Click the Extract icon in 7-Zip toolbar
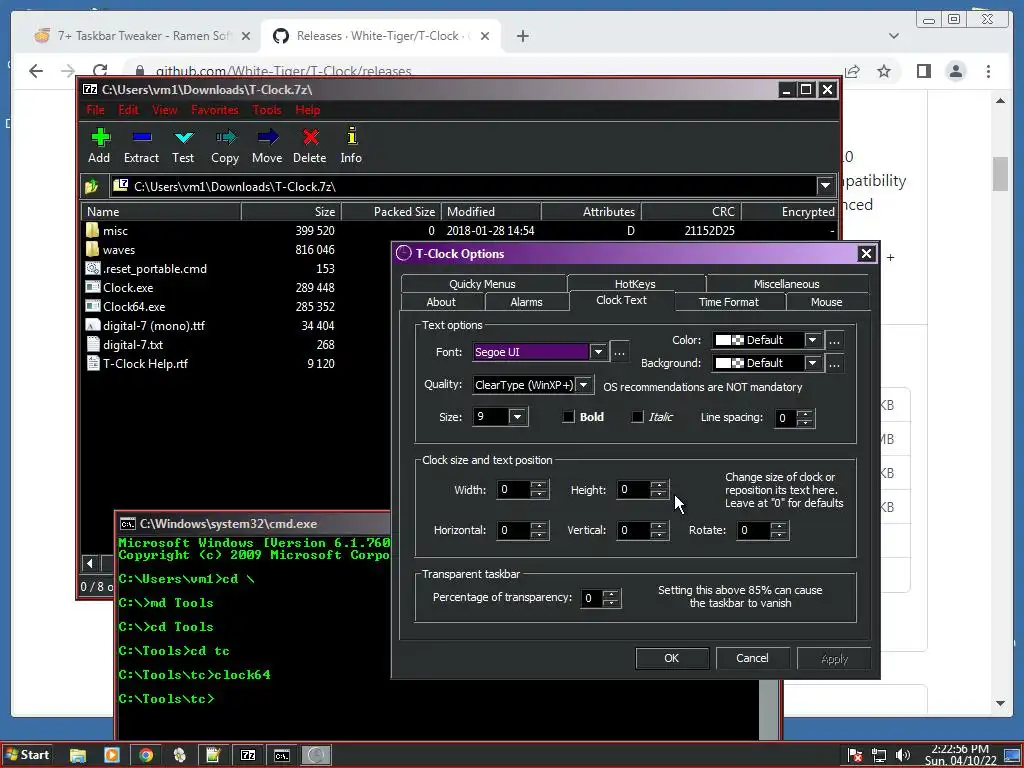 142,137
